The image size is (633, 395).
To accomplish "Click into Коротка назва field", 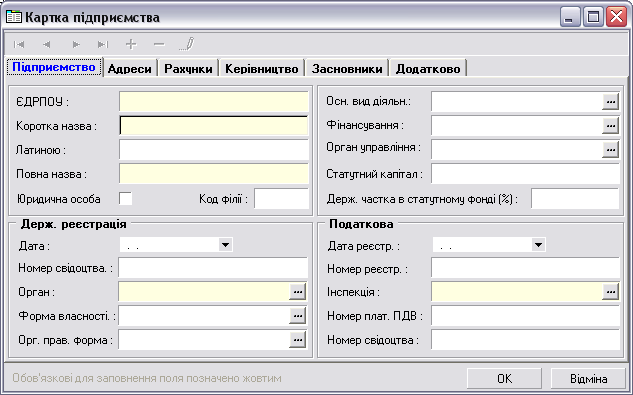I will click(214, 126).
